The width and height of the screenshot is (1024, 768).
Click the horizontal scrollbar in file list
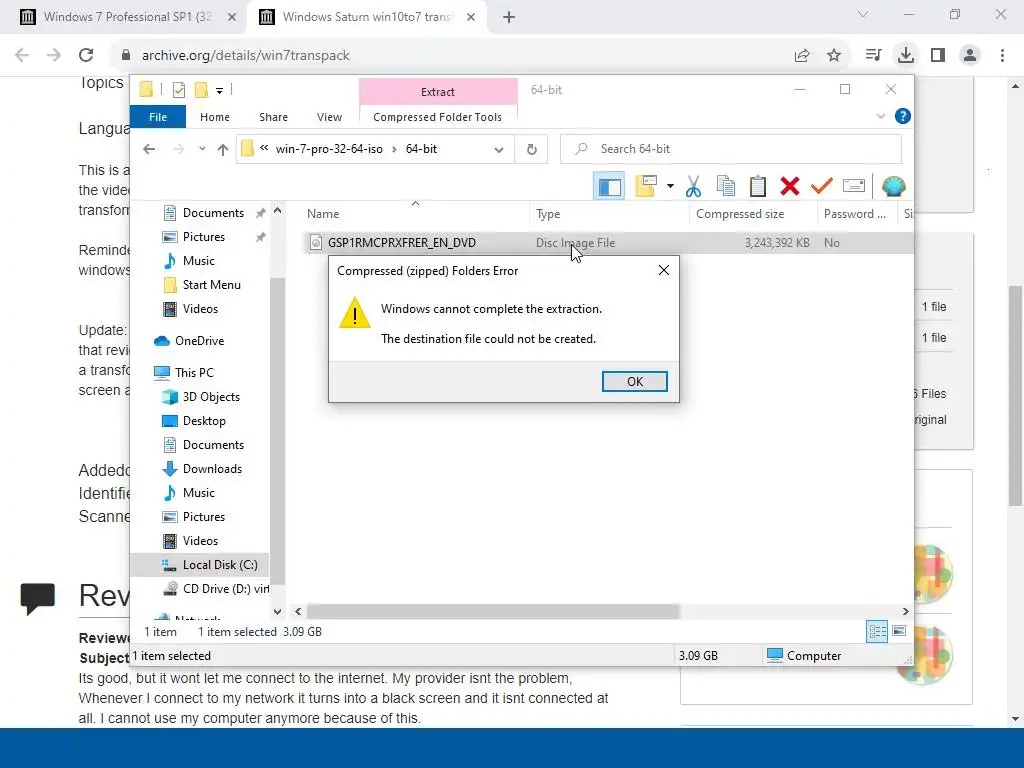(493, 611)
